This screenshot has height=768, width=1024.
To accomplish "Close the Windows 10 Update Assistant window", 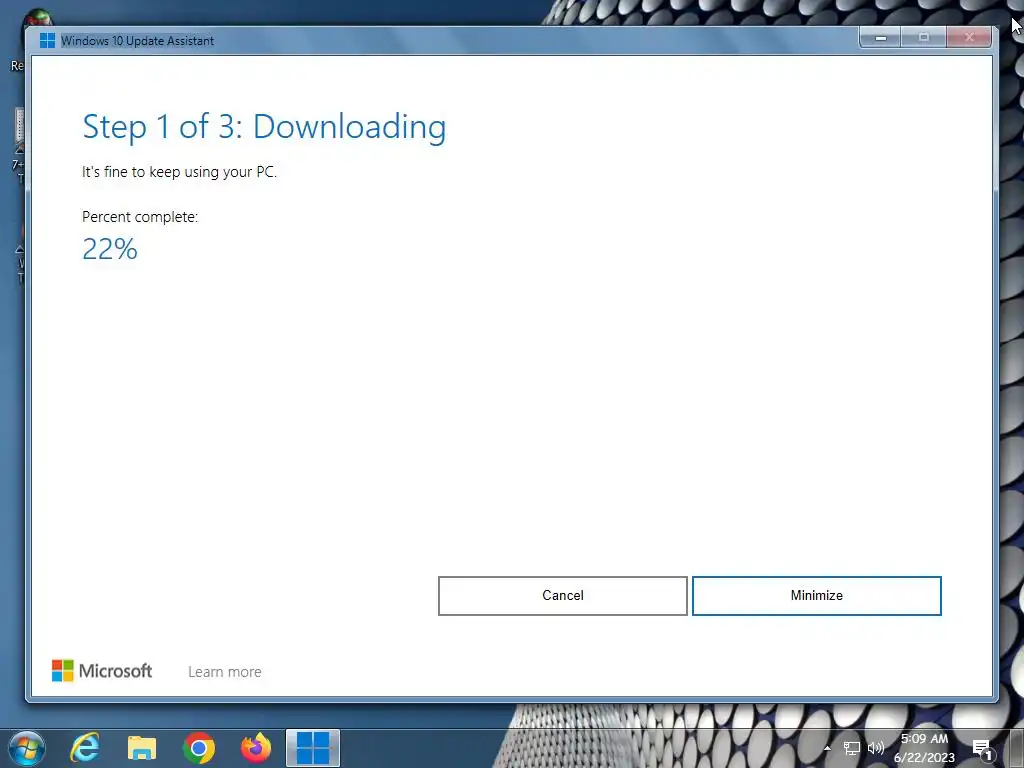I will (x=969, y=38).
